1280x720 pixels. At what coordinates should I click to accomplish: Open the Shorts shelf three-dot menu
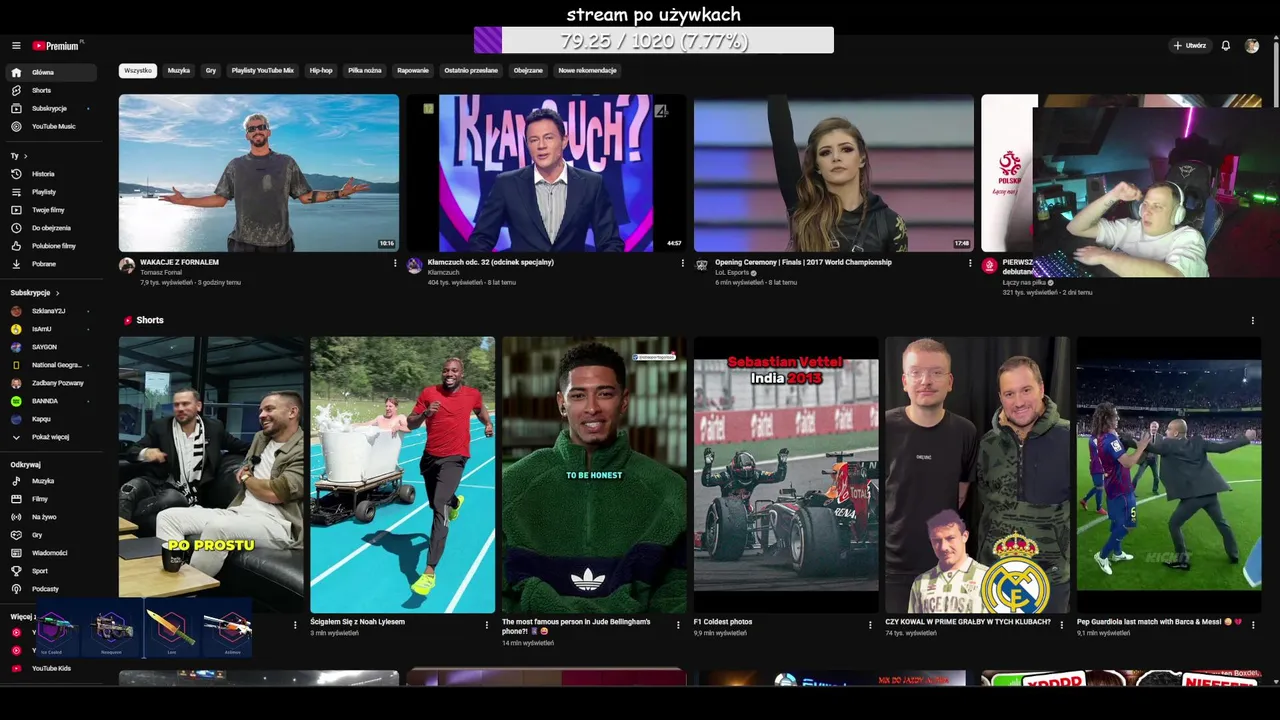[1252, 321]
